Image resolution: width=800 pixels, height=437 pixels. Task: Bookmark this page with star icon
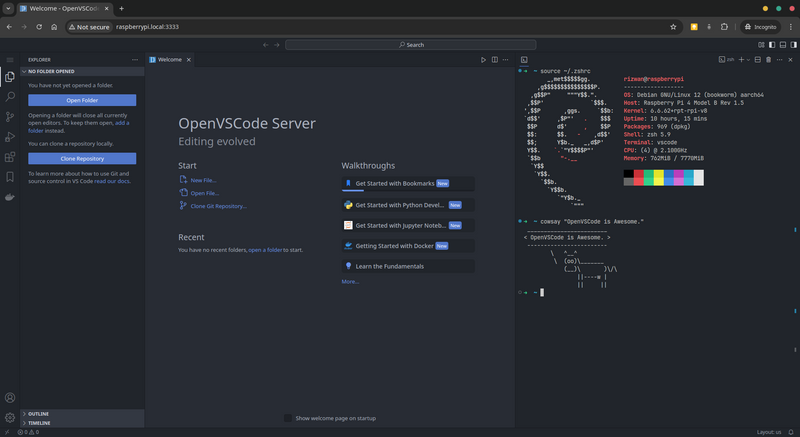[x=673, y=27]
